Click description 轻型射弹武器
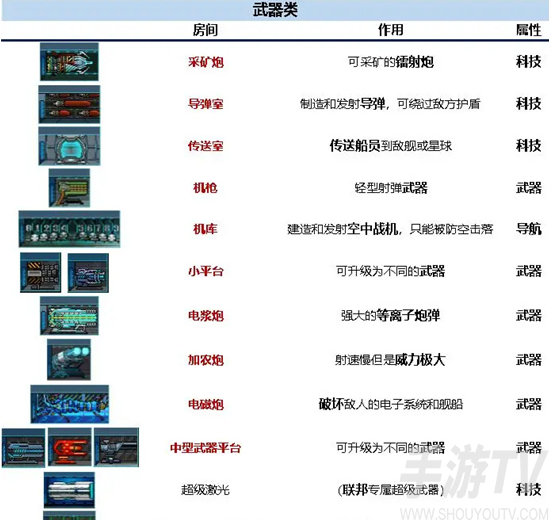 (391, 188)
